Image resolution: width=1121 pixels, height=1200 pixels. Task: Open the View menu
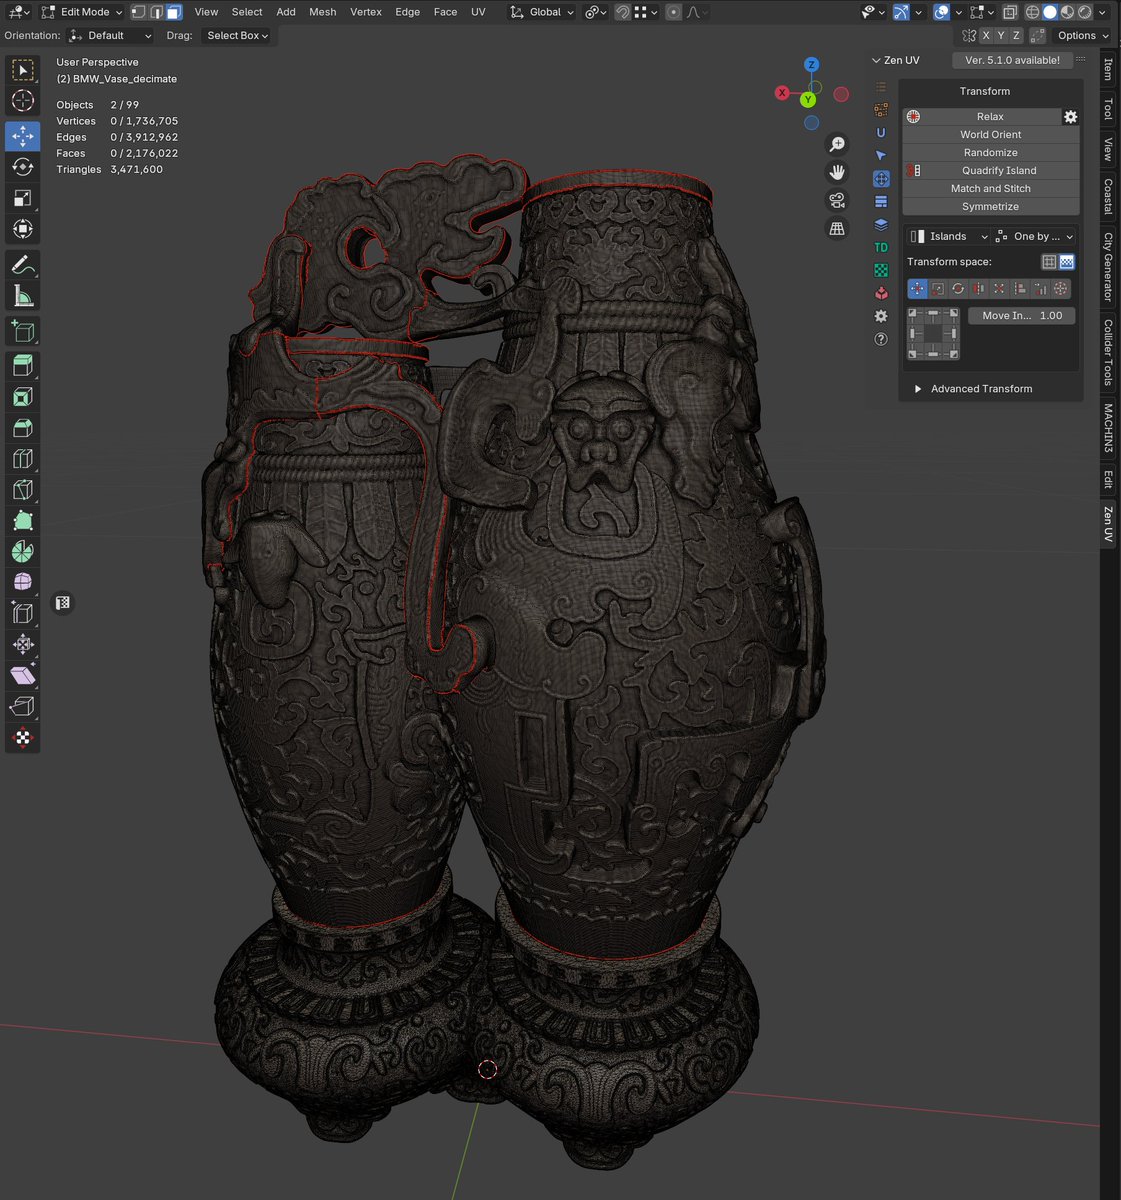206,12
